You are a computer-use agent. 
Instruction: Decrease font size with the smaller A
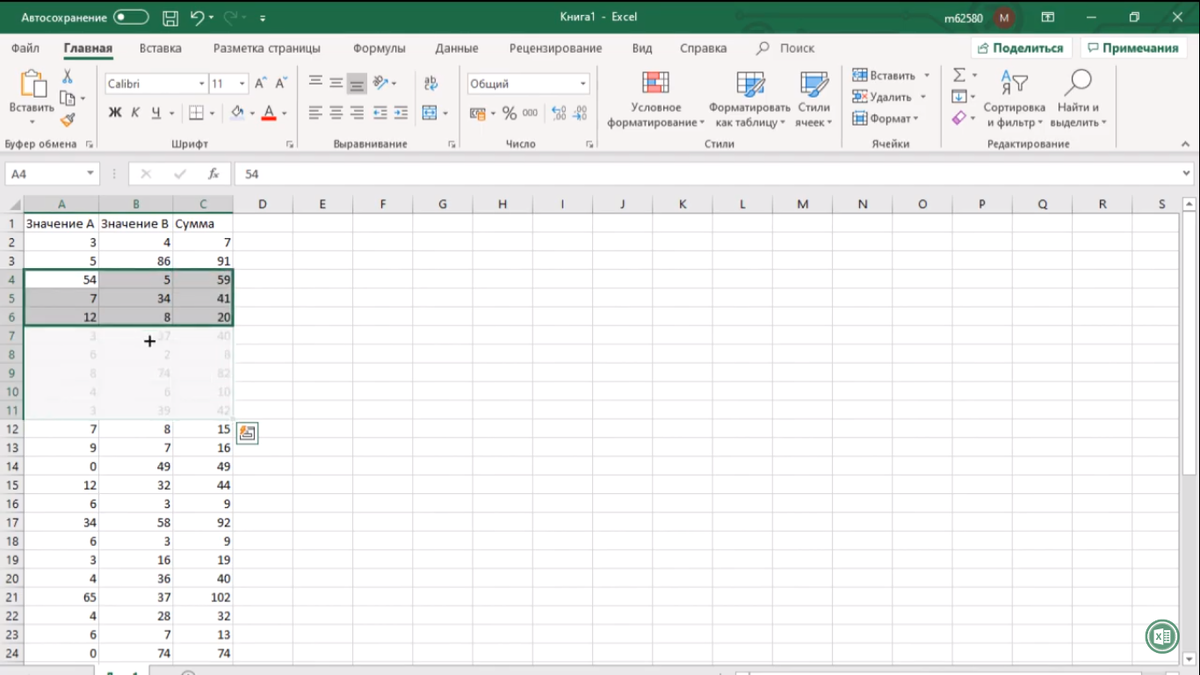coord(282,84)
